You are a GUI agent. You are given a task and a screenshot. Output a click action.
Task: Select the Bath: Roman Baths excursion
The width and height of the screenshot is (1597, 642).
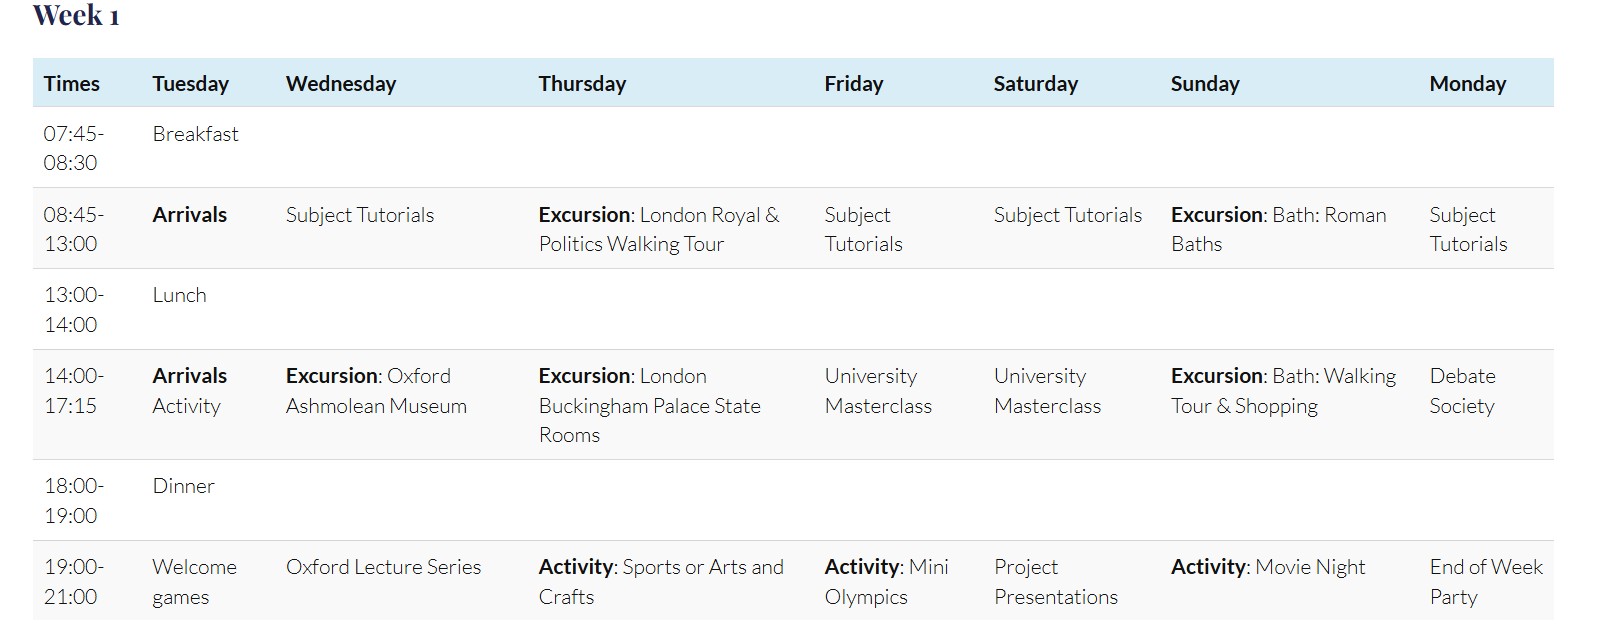point(1277,229)
